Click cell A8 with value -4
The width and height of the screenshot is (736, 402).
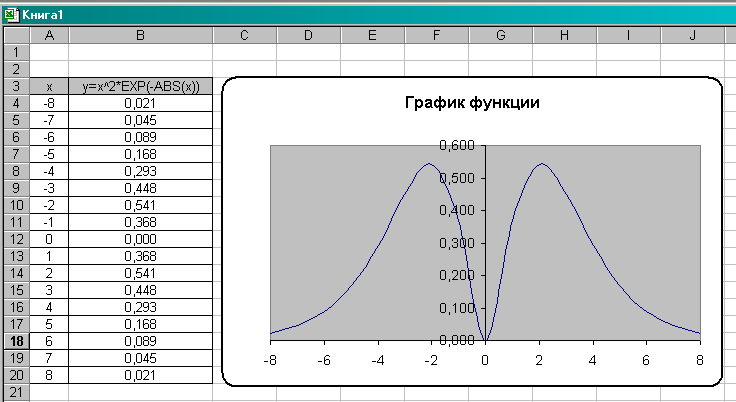[x=49, y=171]
